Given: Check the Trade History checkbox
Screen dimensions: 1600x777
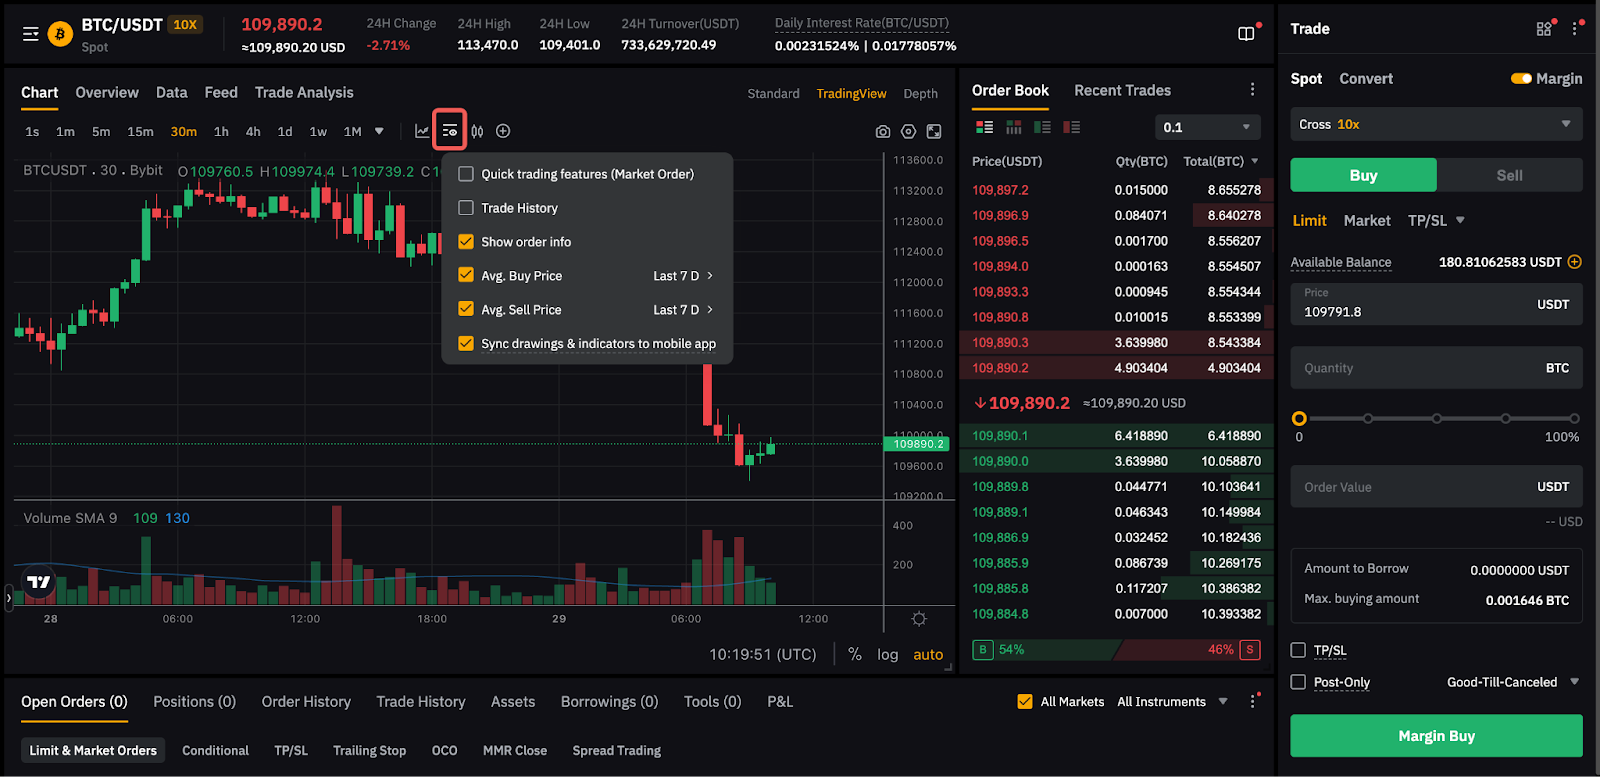Looking at the screenshot, I should (x=466, y=208).
